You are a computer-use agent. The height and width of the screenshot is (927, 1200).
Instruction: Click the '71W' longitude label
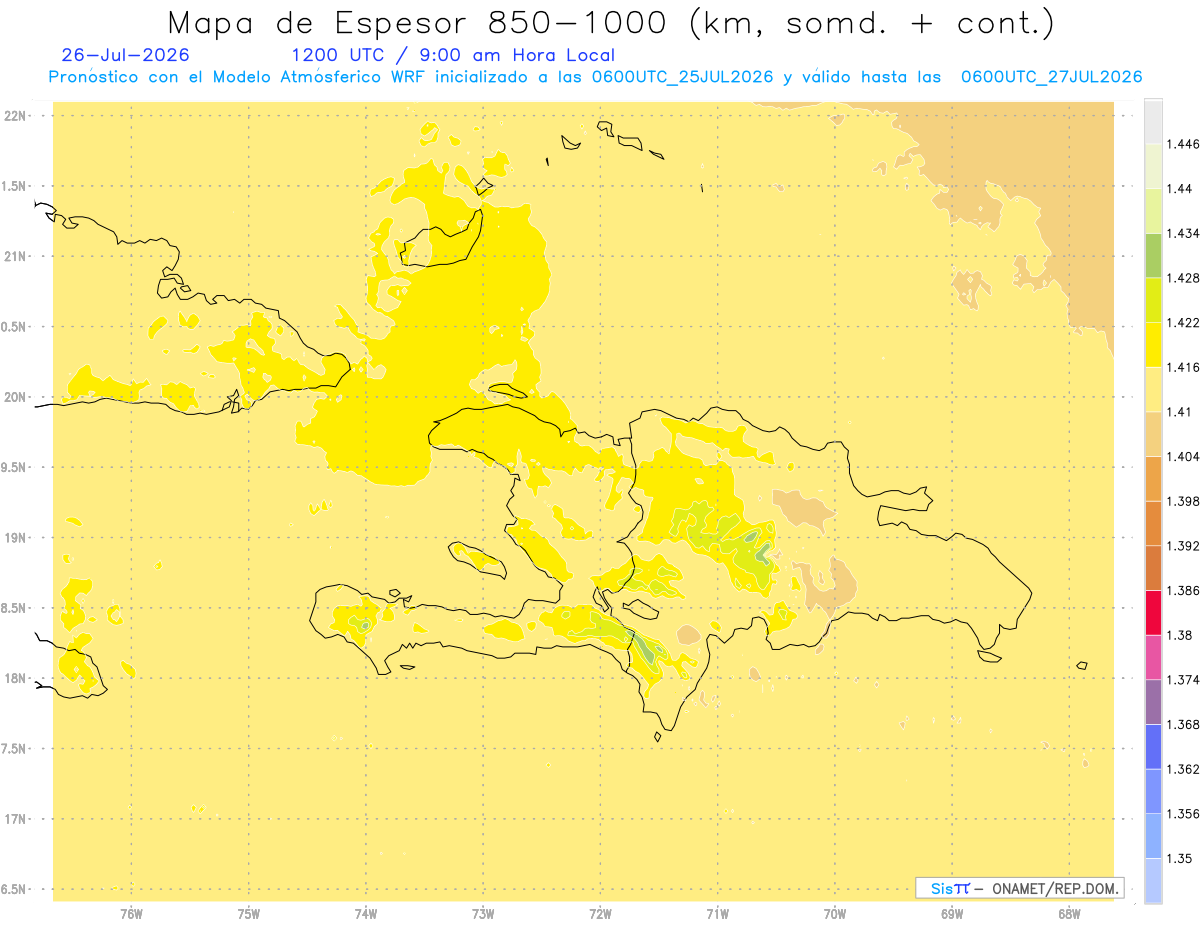click(x=717, y=914)
